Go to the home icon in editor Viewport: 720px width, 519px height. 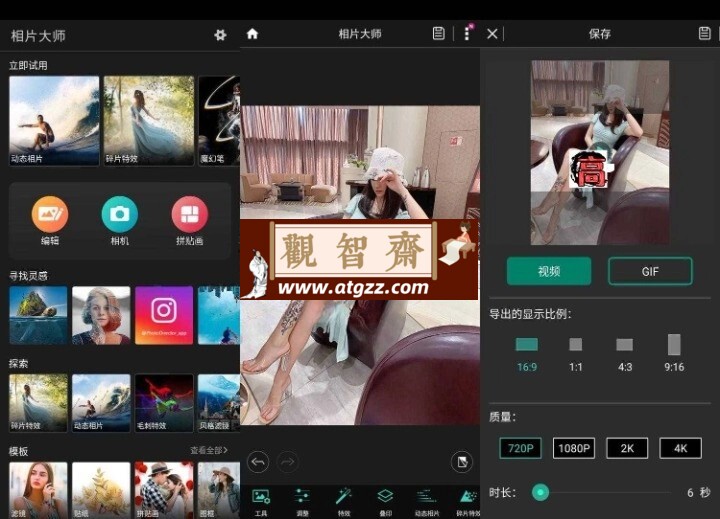pyautogui.click(x=253, y=34)
